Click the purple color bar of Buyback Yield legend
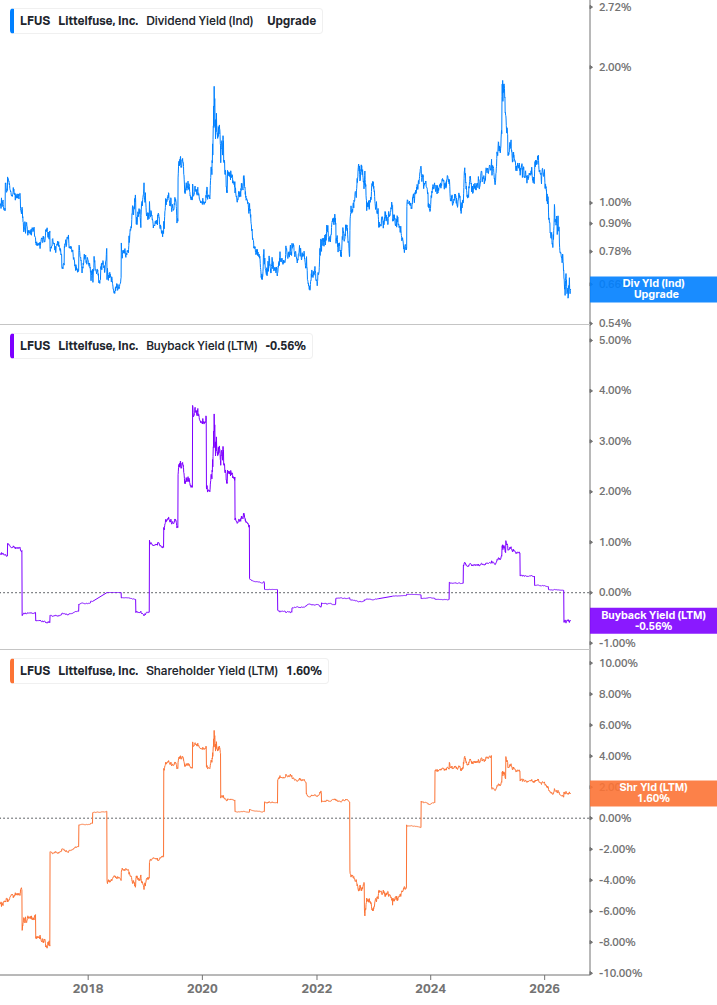The image size is (717, 1005). point(12,346)
